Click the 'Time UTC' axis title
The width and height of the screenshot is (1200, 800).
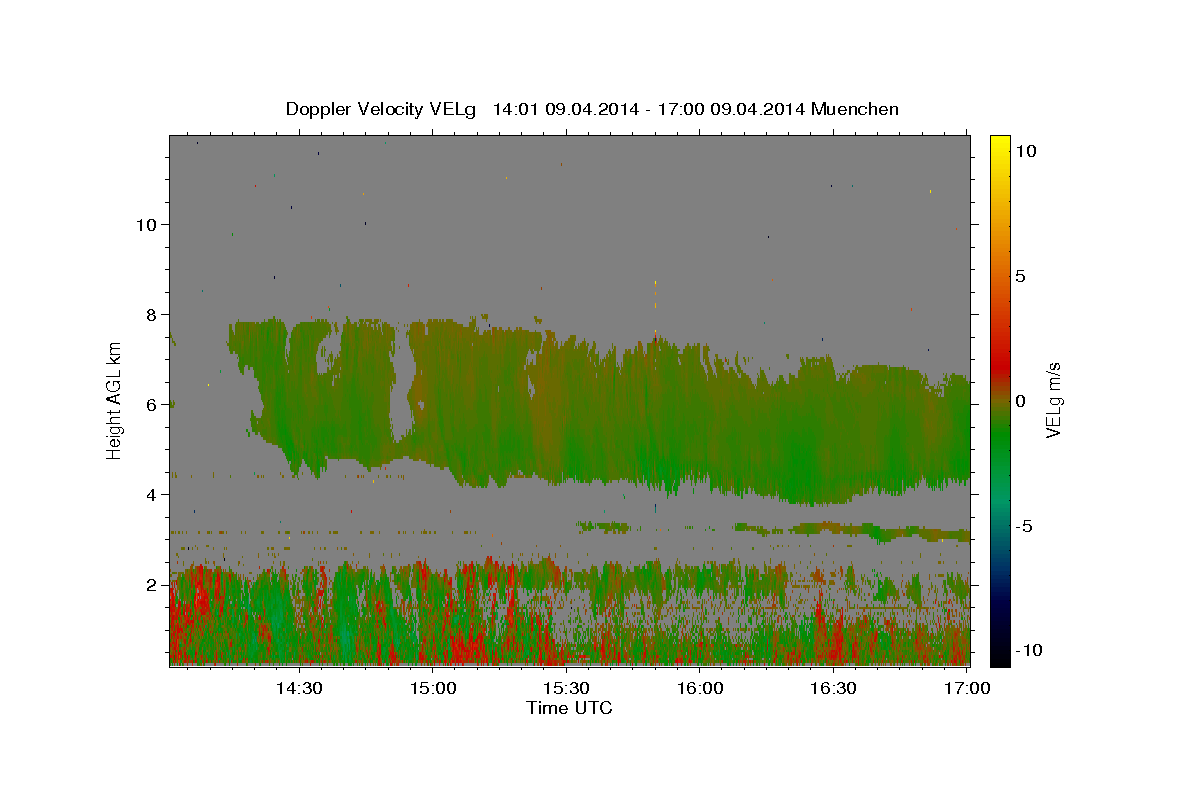coord(569,709)
